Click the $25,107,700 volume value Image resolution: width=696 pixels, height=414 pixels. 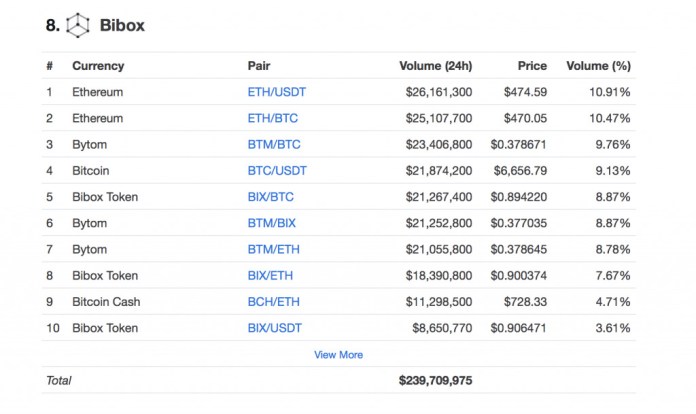439,118
